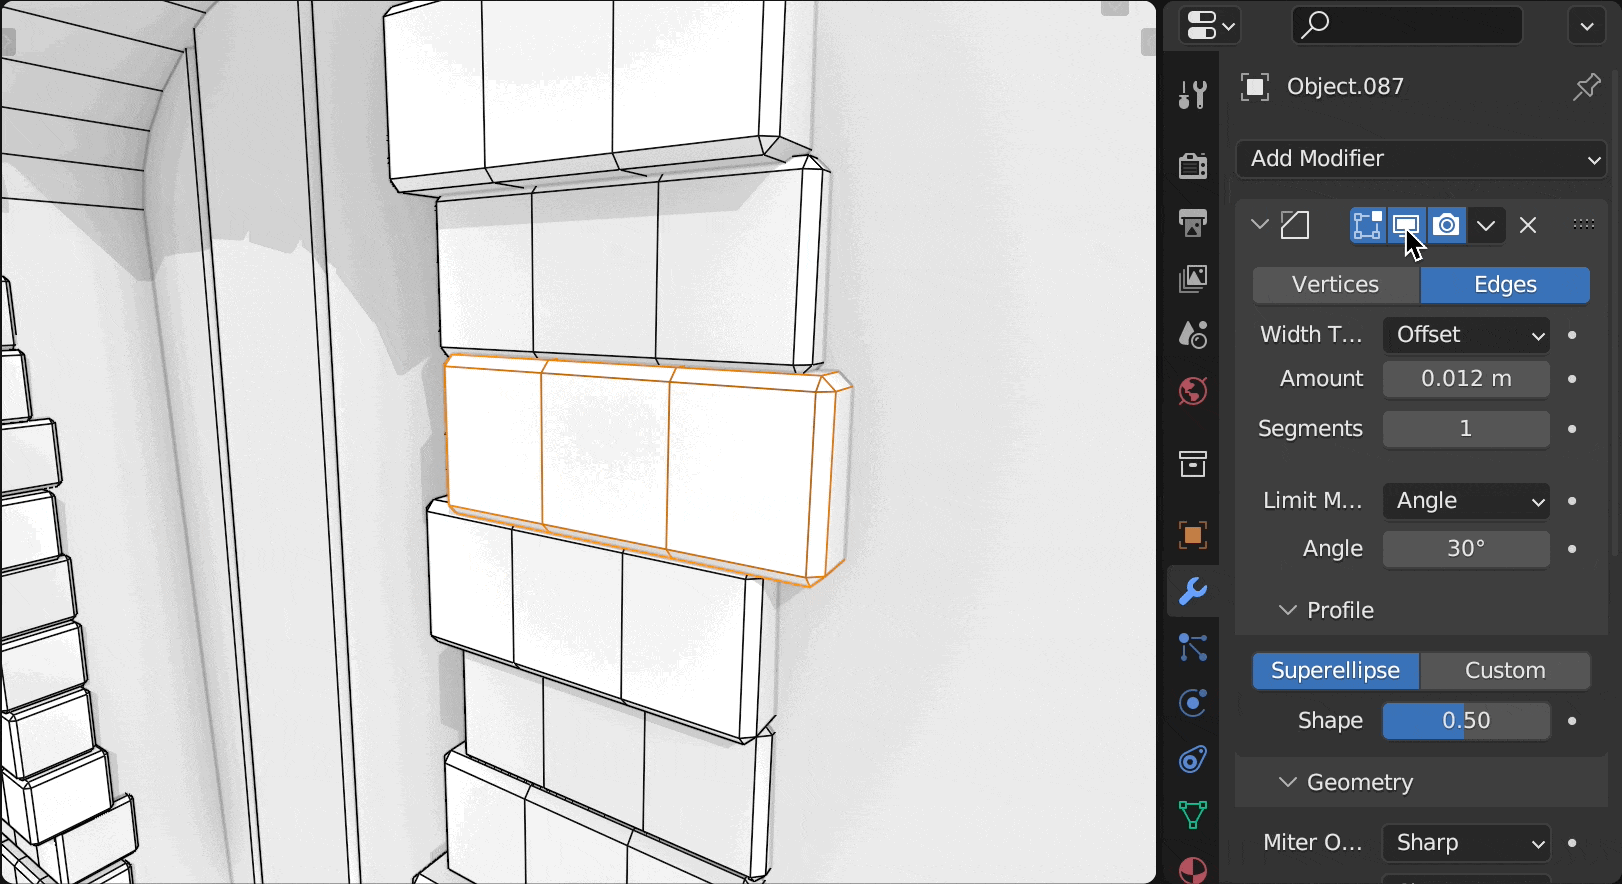Viewport: 1622px width, 884px height.
Task: Animate the Limit Method property dot
Action: click(1572, 501)
